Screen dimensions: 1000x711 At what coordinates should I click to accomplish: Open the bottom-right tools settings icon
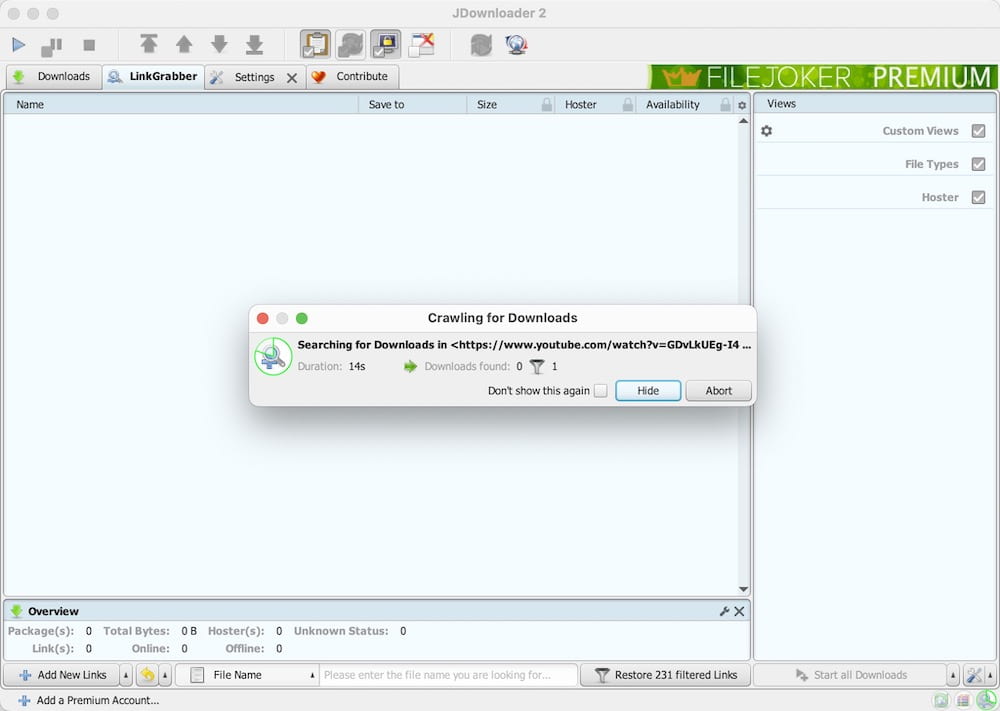pos(974,675)
